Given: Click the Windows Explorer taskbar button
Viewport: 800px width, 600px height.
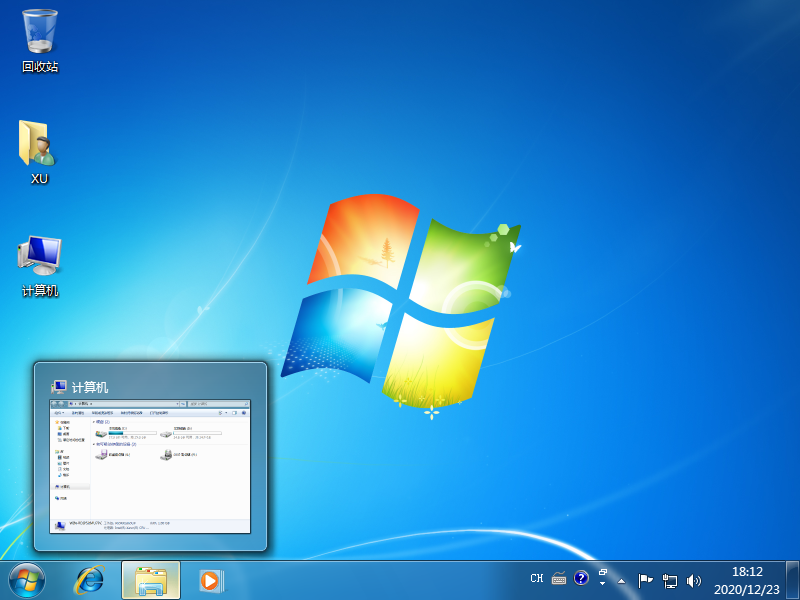Looking at the screenshot, I should (151, 580).
